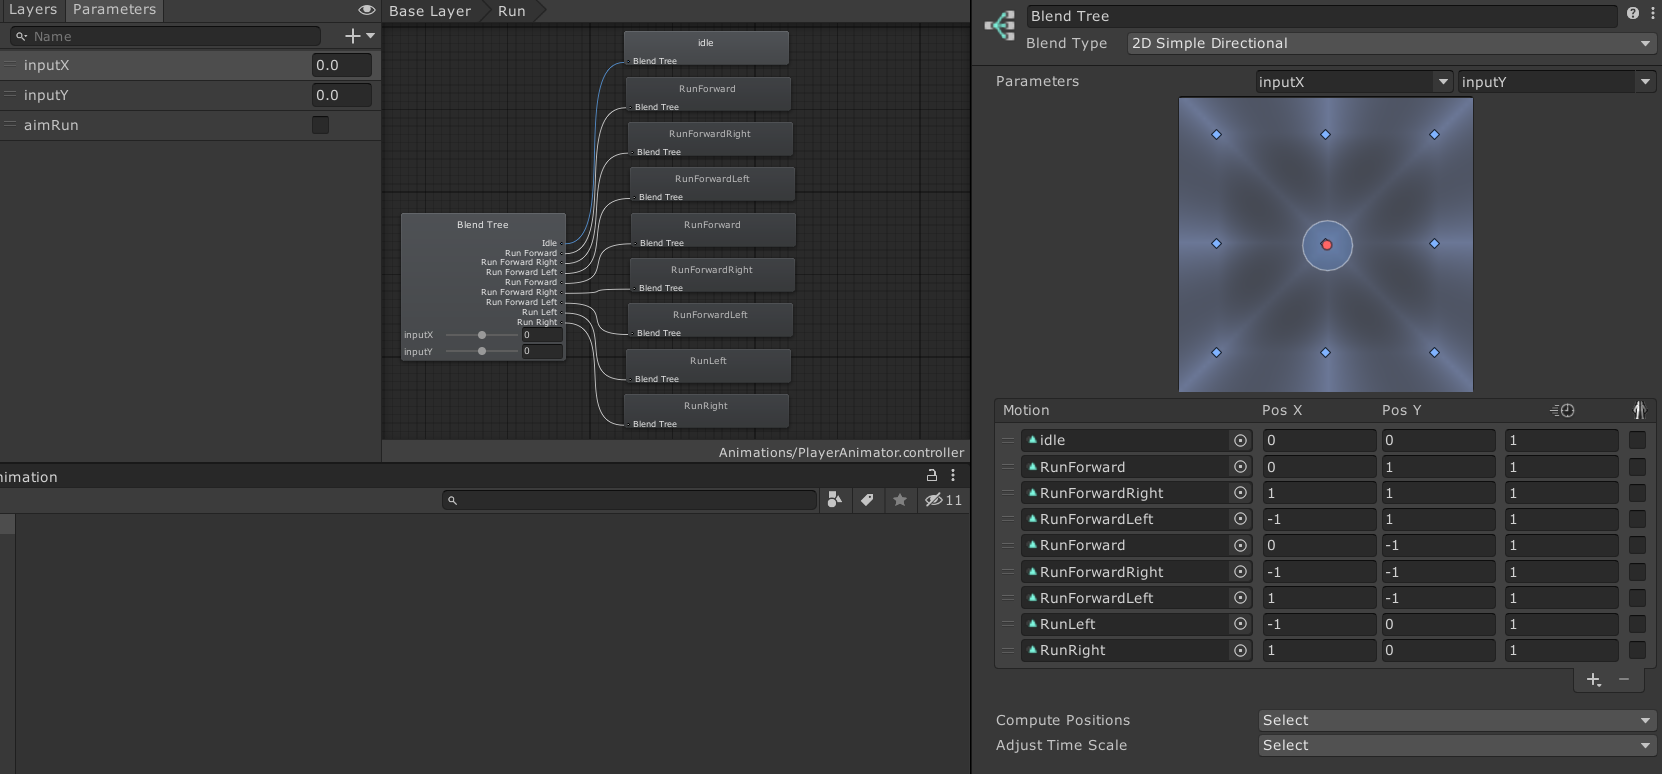Open the Blend Type dropdown
The image size is (1662, 774).
(x=1390, y=43)
